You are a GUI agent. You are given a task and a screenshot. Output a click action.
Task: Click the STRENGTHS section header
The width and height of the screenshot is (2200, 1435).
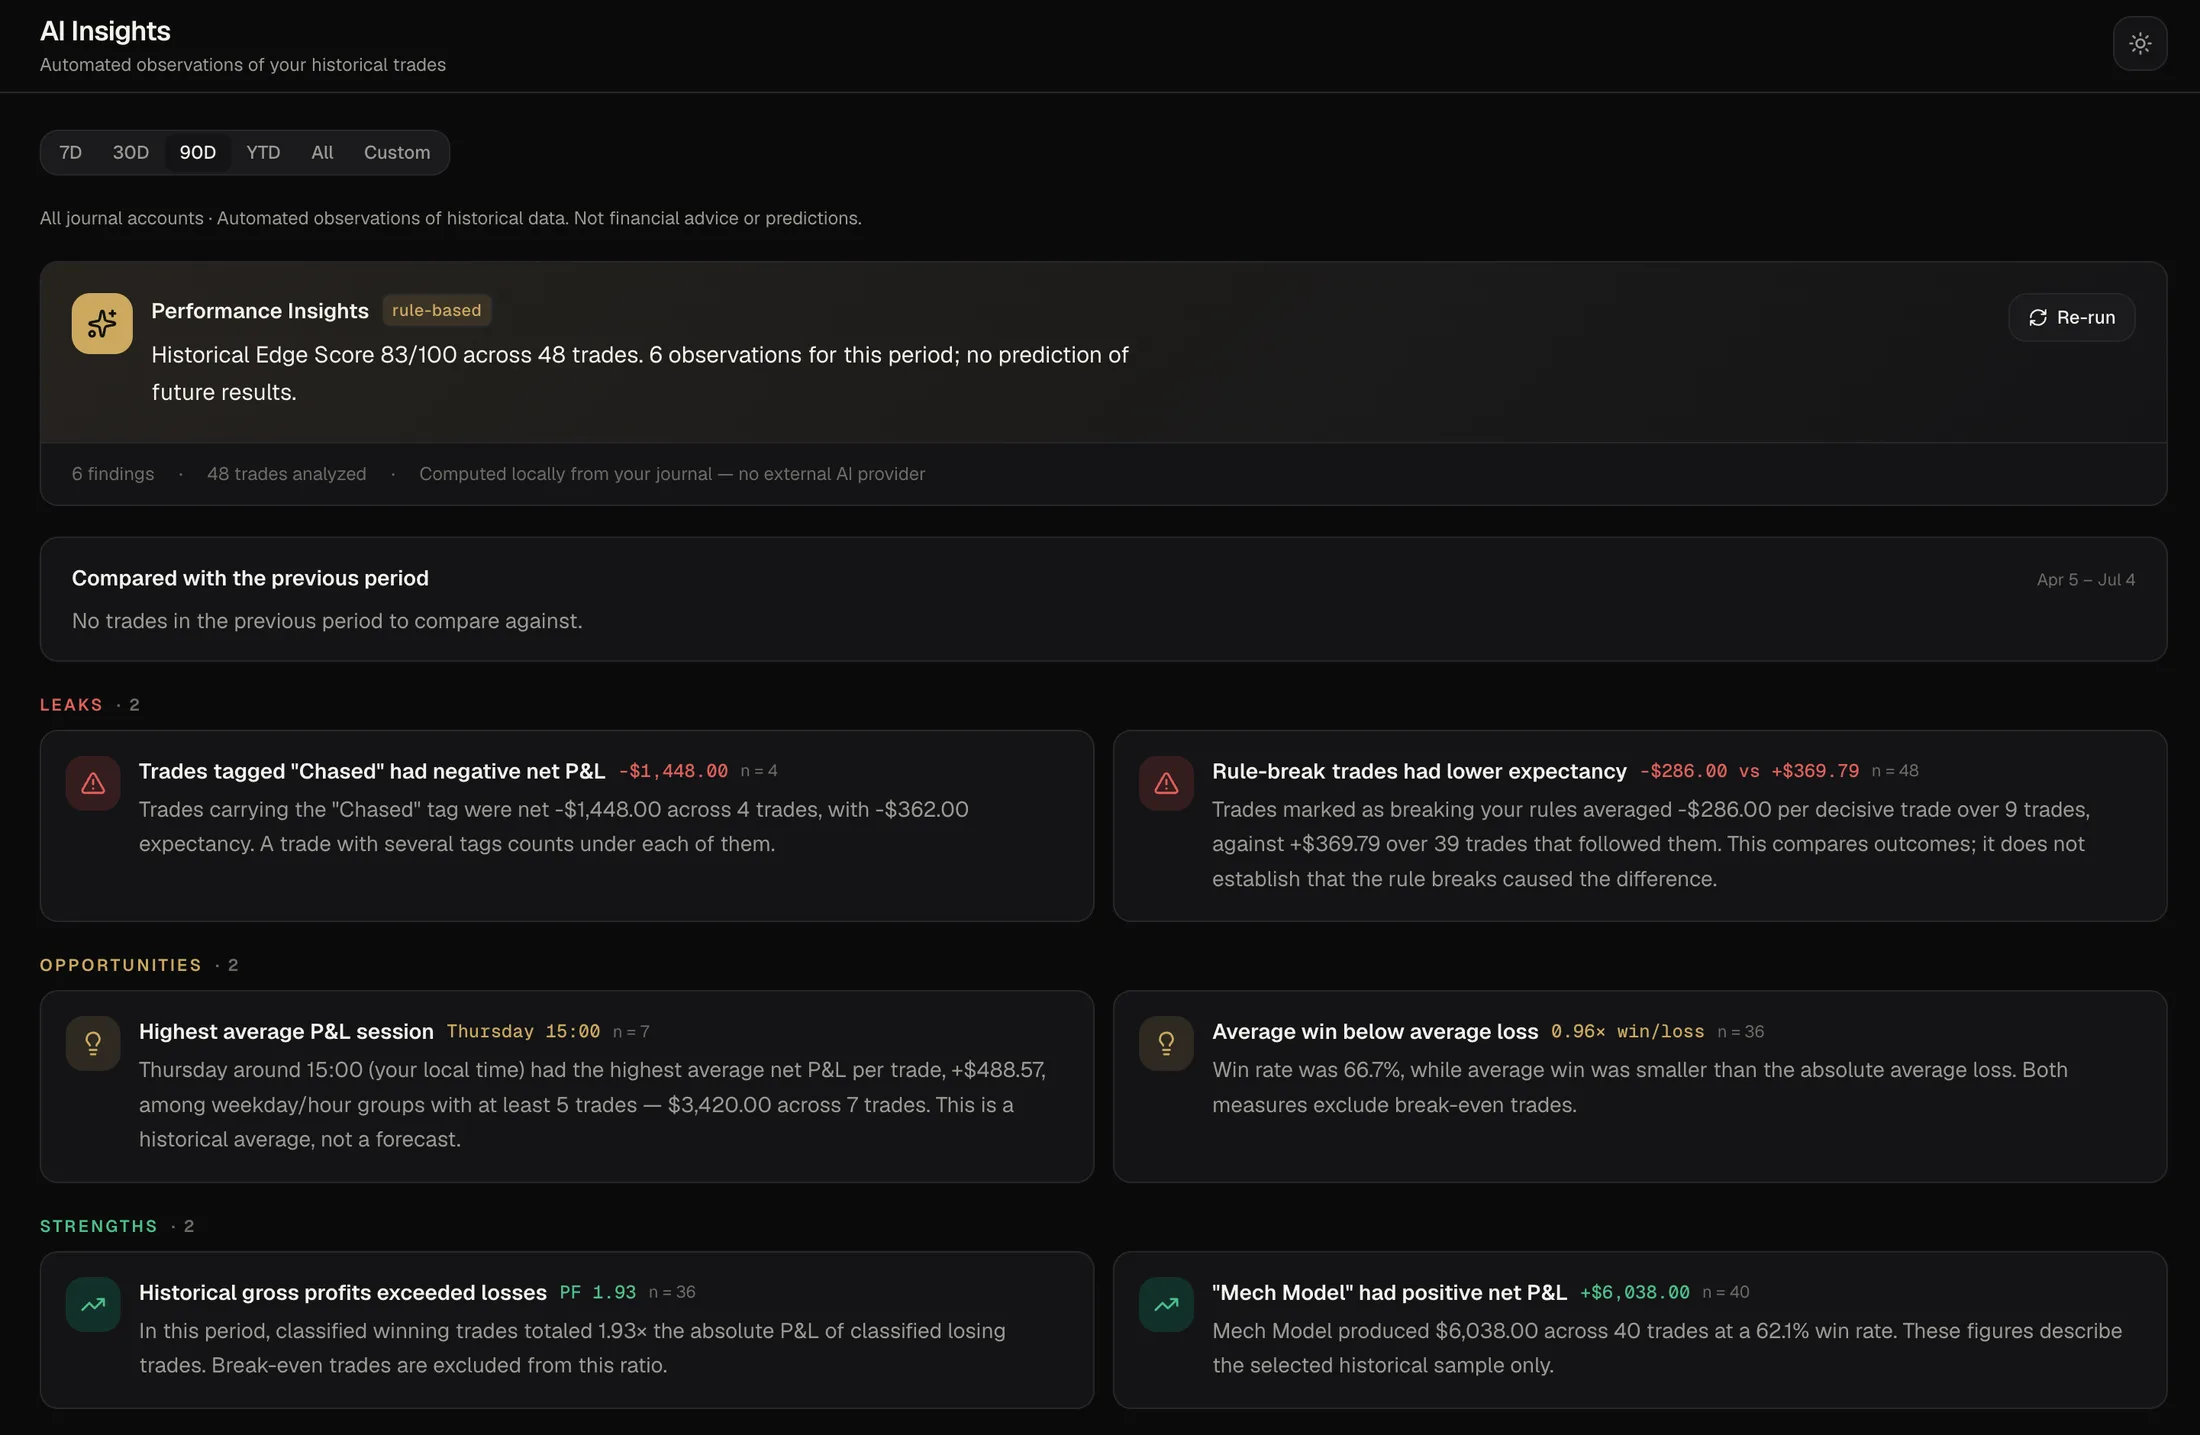99,1226
